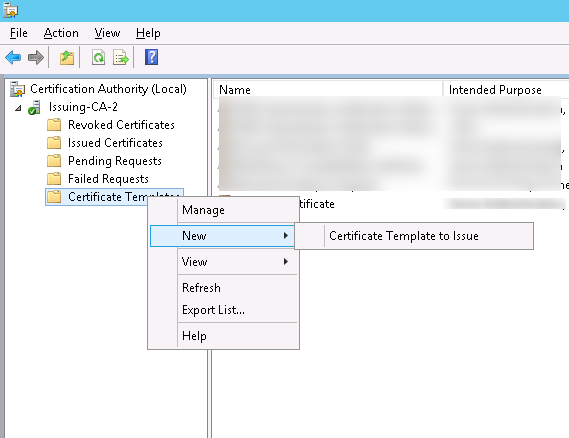Select Revoked Certificates tree label
Image resolution: width=569 pixels, height=438 pixels.
pyautogui.click(x=121, y=125)
